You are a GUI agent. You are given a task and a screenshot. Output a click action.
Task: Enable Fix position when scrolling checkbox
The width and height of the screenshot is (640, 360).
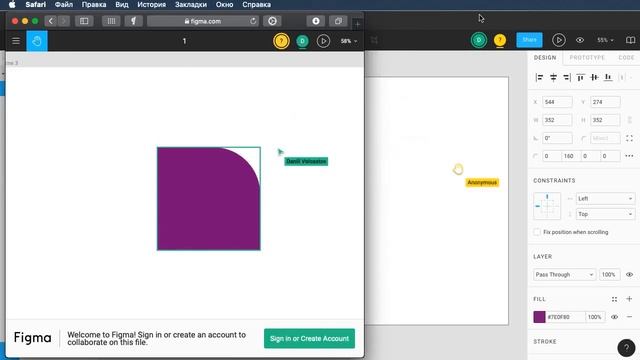click(x=537, y=232)
